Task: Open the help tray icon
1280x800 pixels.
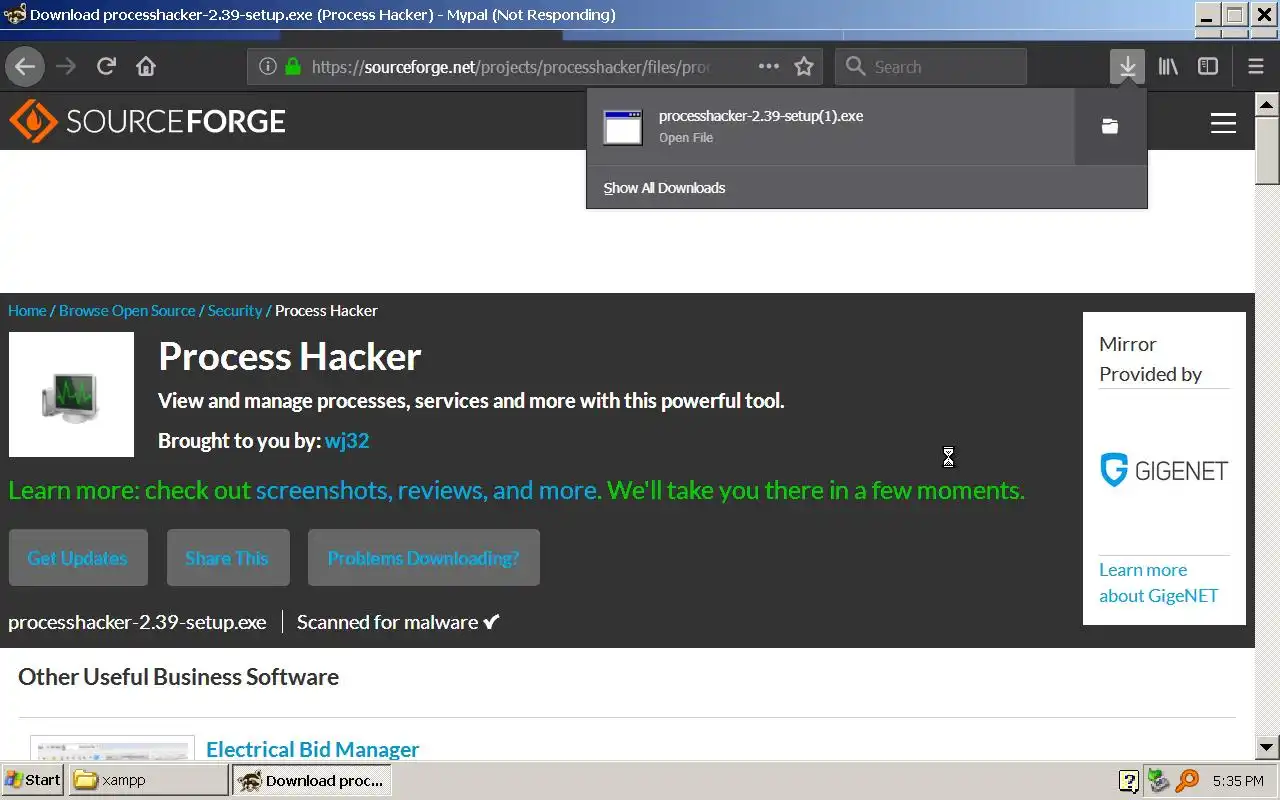Action: click(x=1129, y=780)
